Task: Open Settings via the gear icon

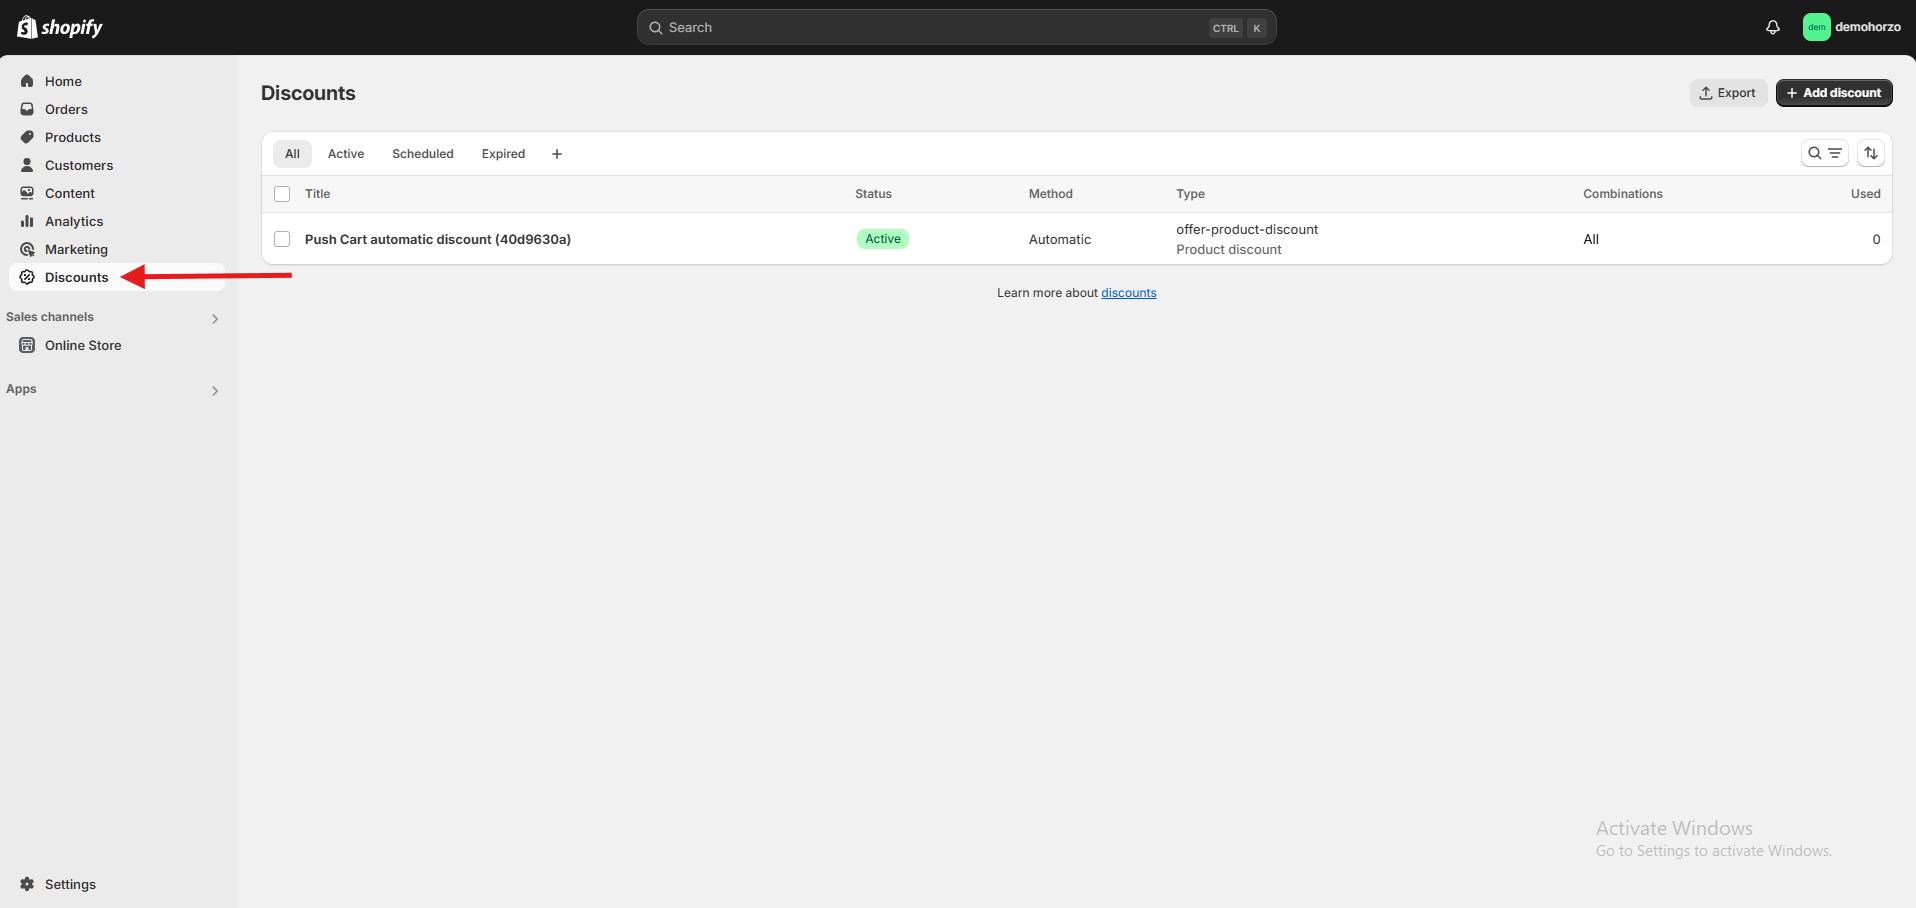Action: (x=27, y=884)
